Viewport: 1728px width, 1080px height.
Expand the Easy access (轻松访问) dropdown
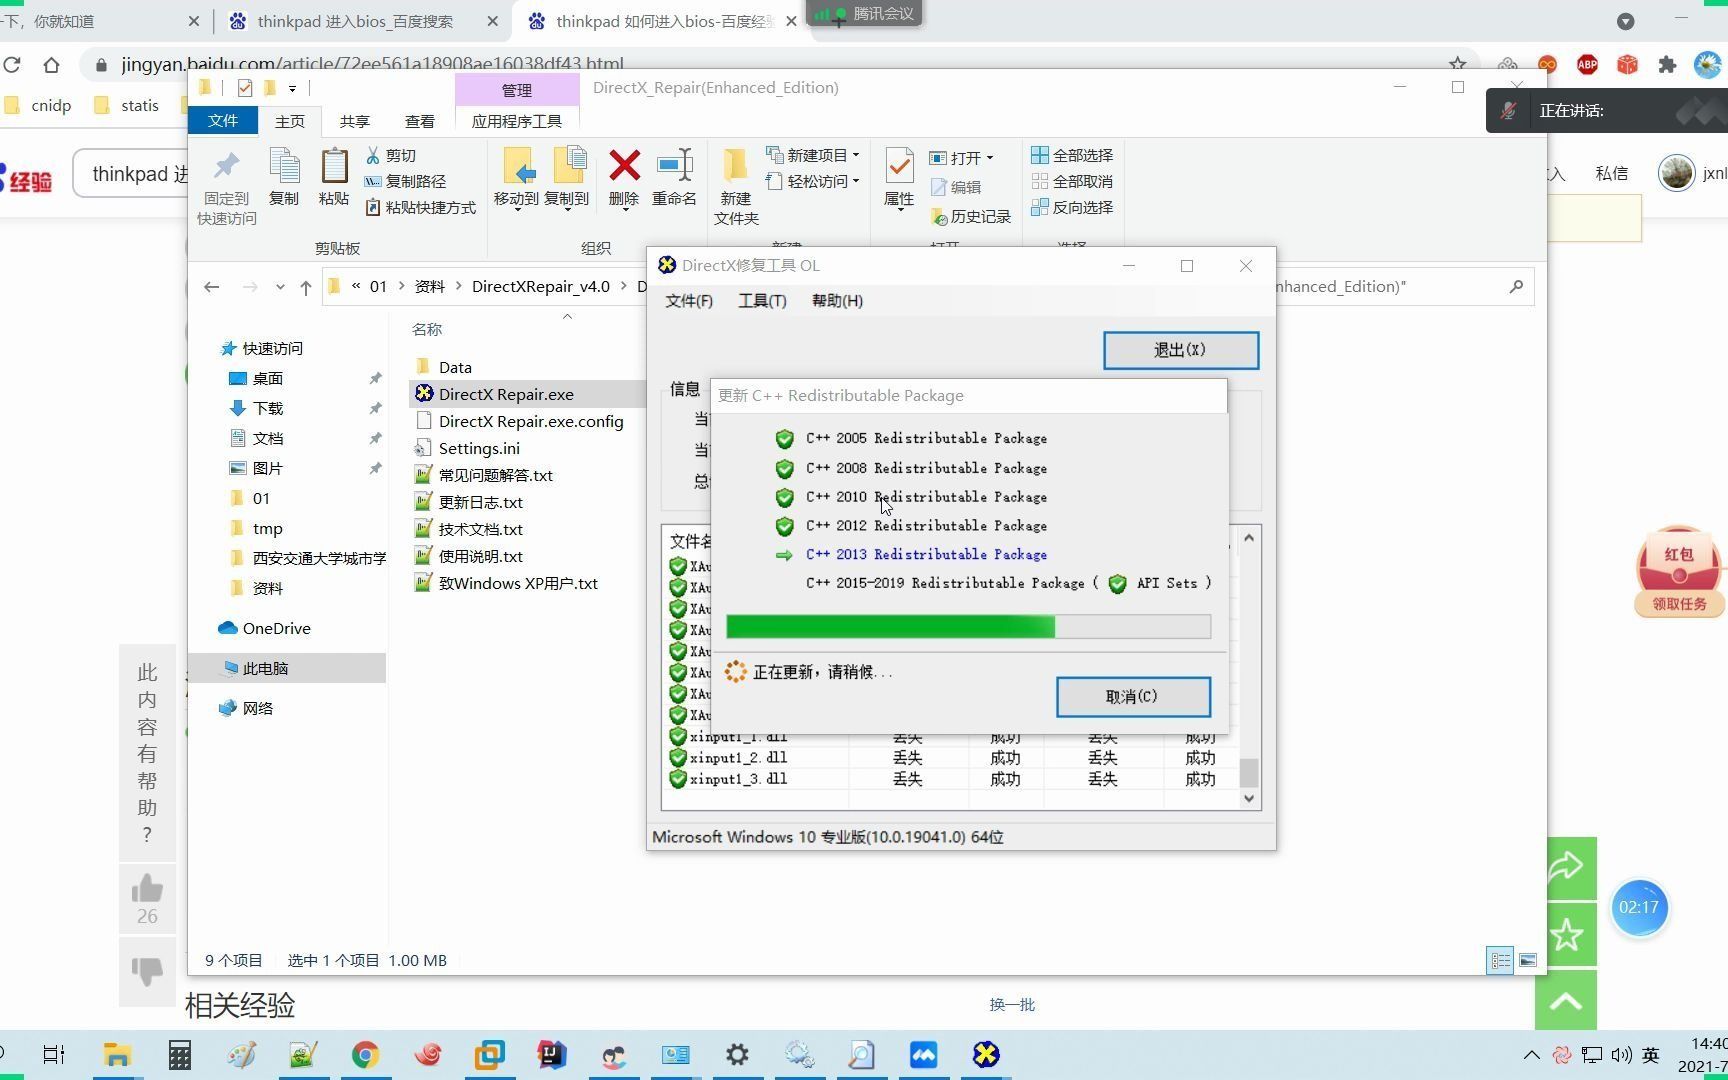point(855,181)
